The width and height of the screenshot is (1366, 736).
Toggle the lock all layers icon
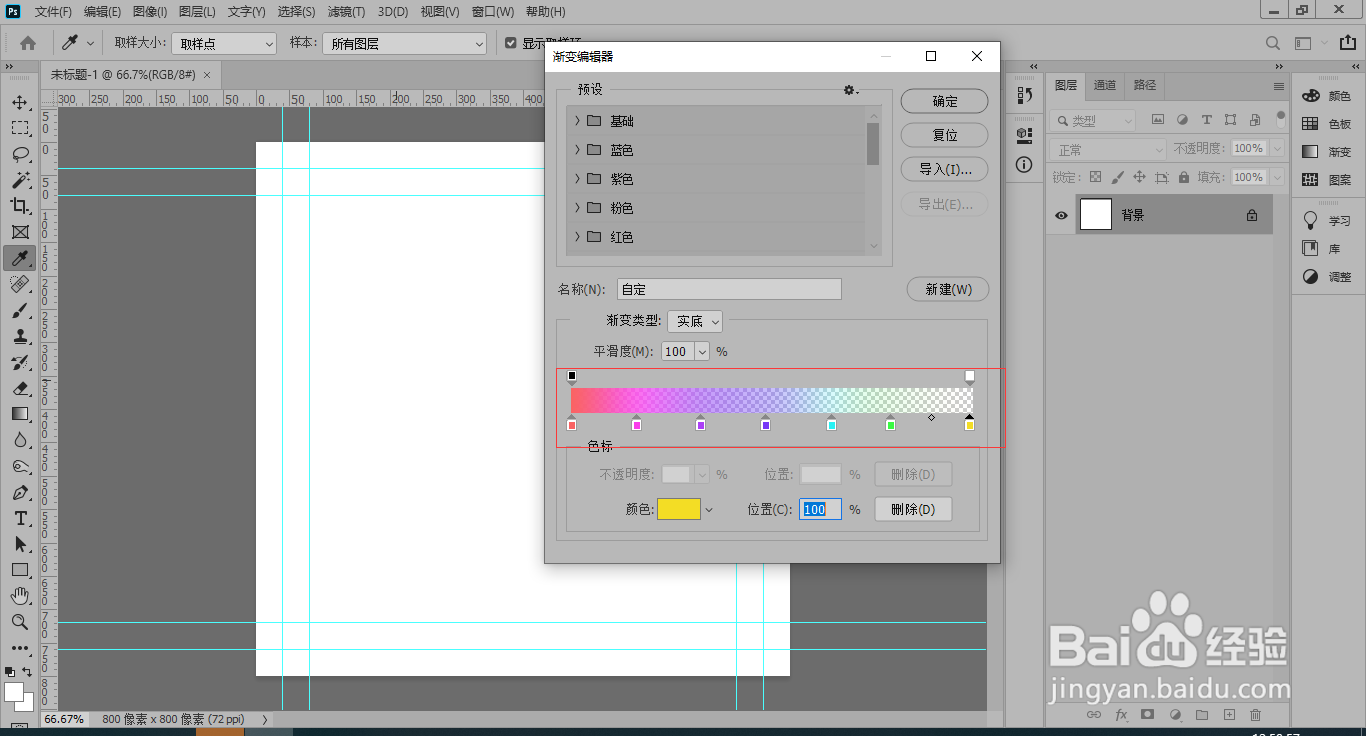point(1184,177)
